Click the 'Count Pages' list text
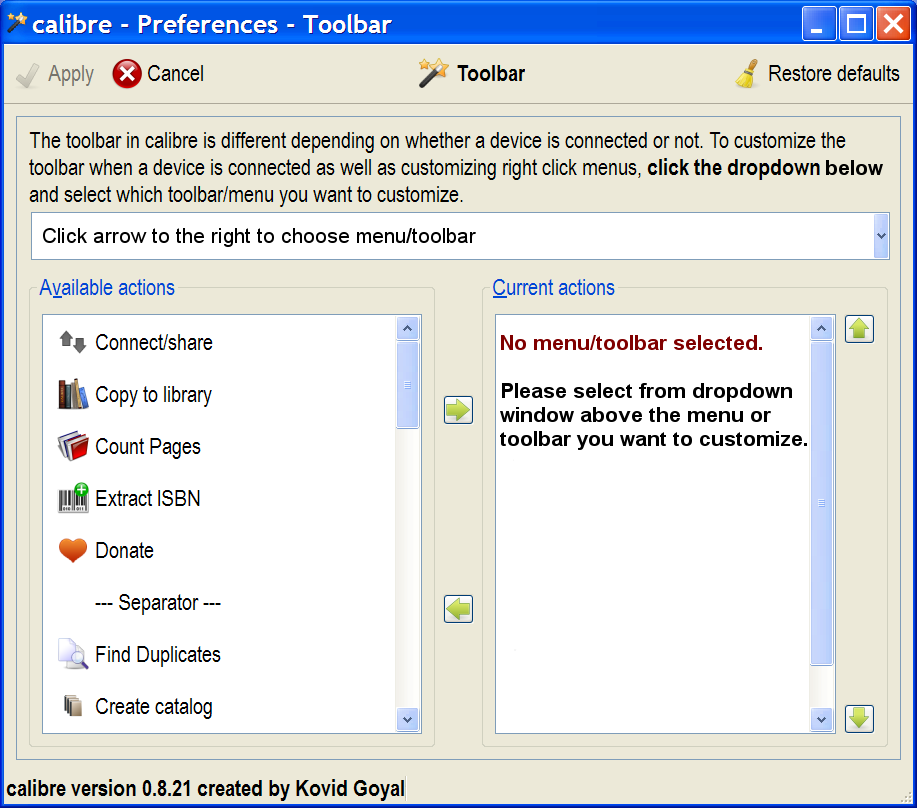917x808 pixels. tap(147, 447)
